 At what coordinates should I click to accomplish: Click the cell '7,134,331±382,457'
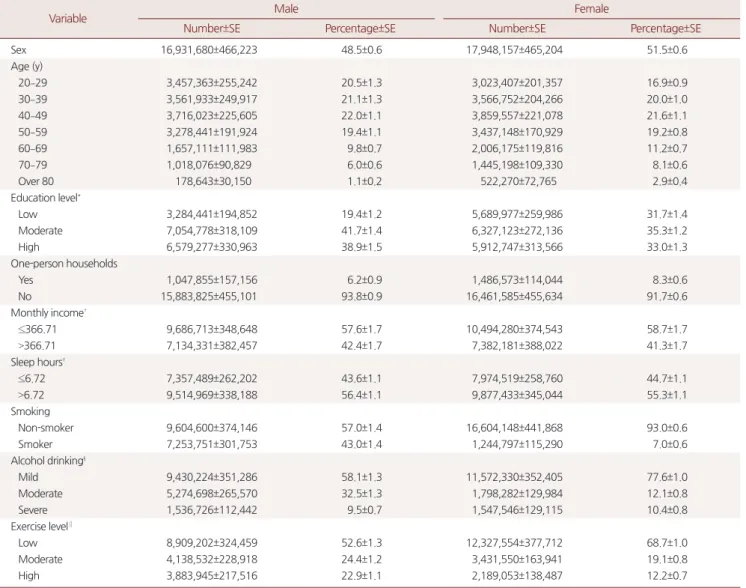pyautogui.click(x=212, y=345)
